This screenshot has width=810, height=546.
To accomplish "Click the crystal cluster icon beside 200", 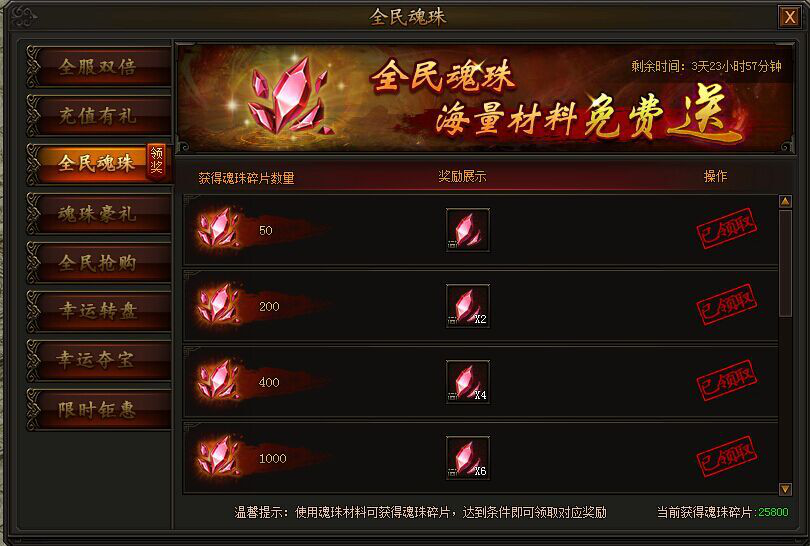I will (219, 304).
